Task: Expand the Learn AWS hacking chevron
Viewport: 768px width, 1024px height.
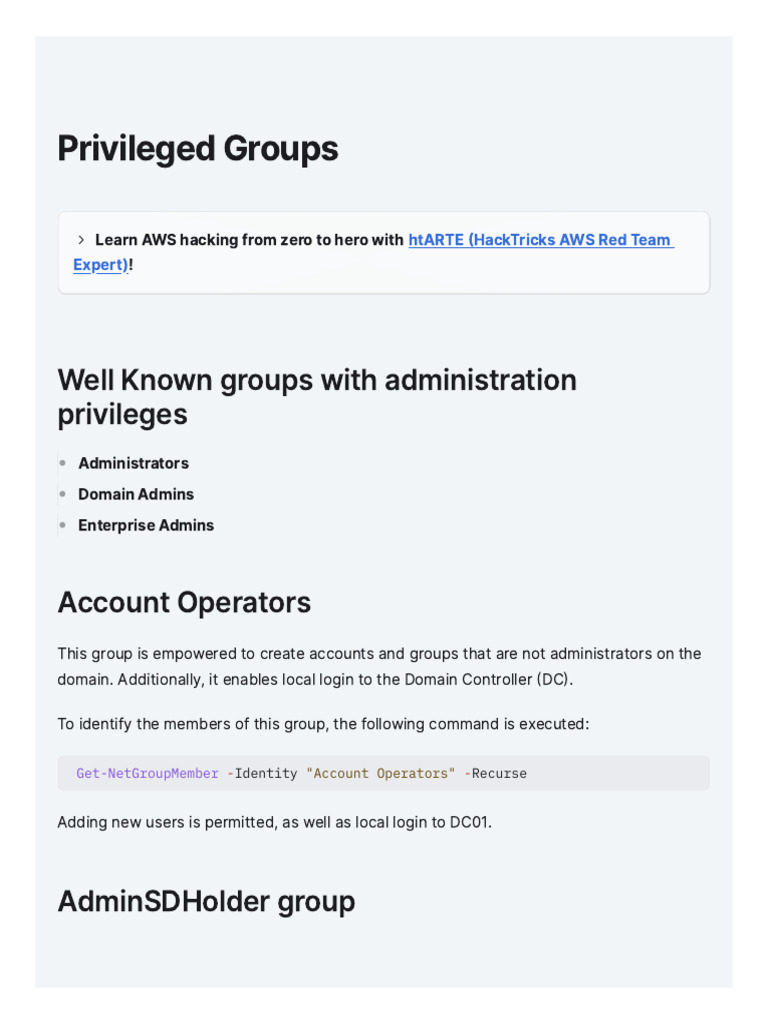Action: pyautogui.click(x=81, y=240)
